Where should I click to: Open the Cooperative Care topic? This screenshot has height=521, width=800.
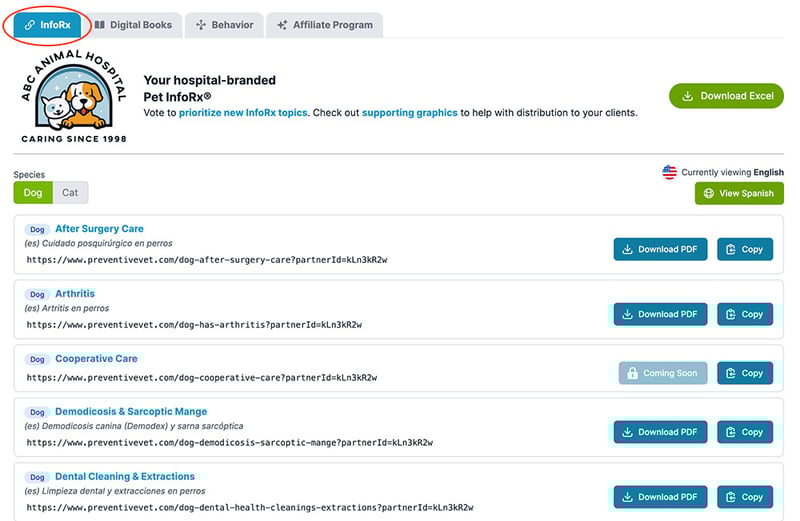pos(96,359)
